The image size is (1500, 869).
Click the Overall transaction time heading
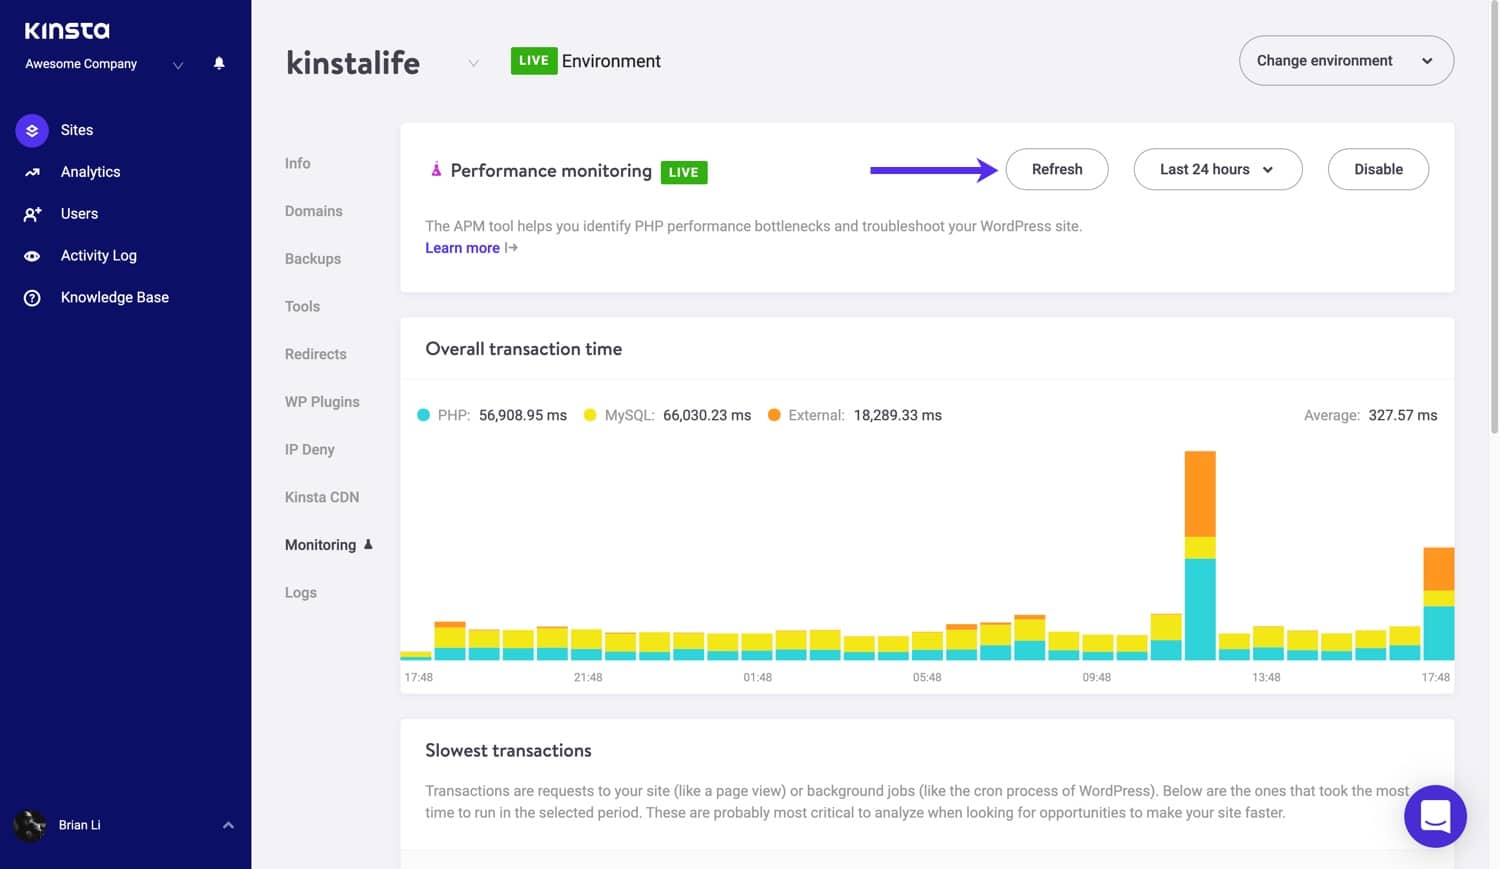click(523, 349)
